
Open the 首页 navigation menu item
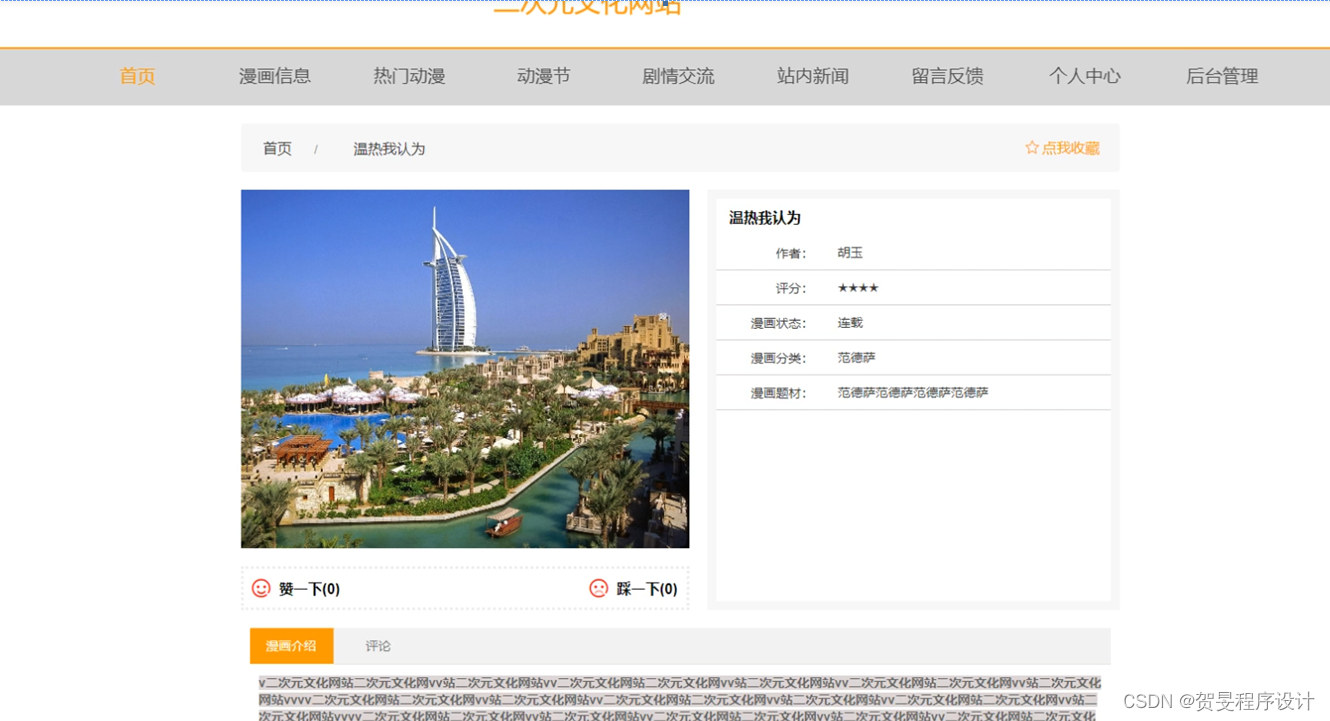click(137, 76)
